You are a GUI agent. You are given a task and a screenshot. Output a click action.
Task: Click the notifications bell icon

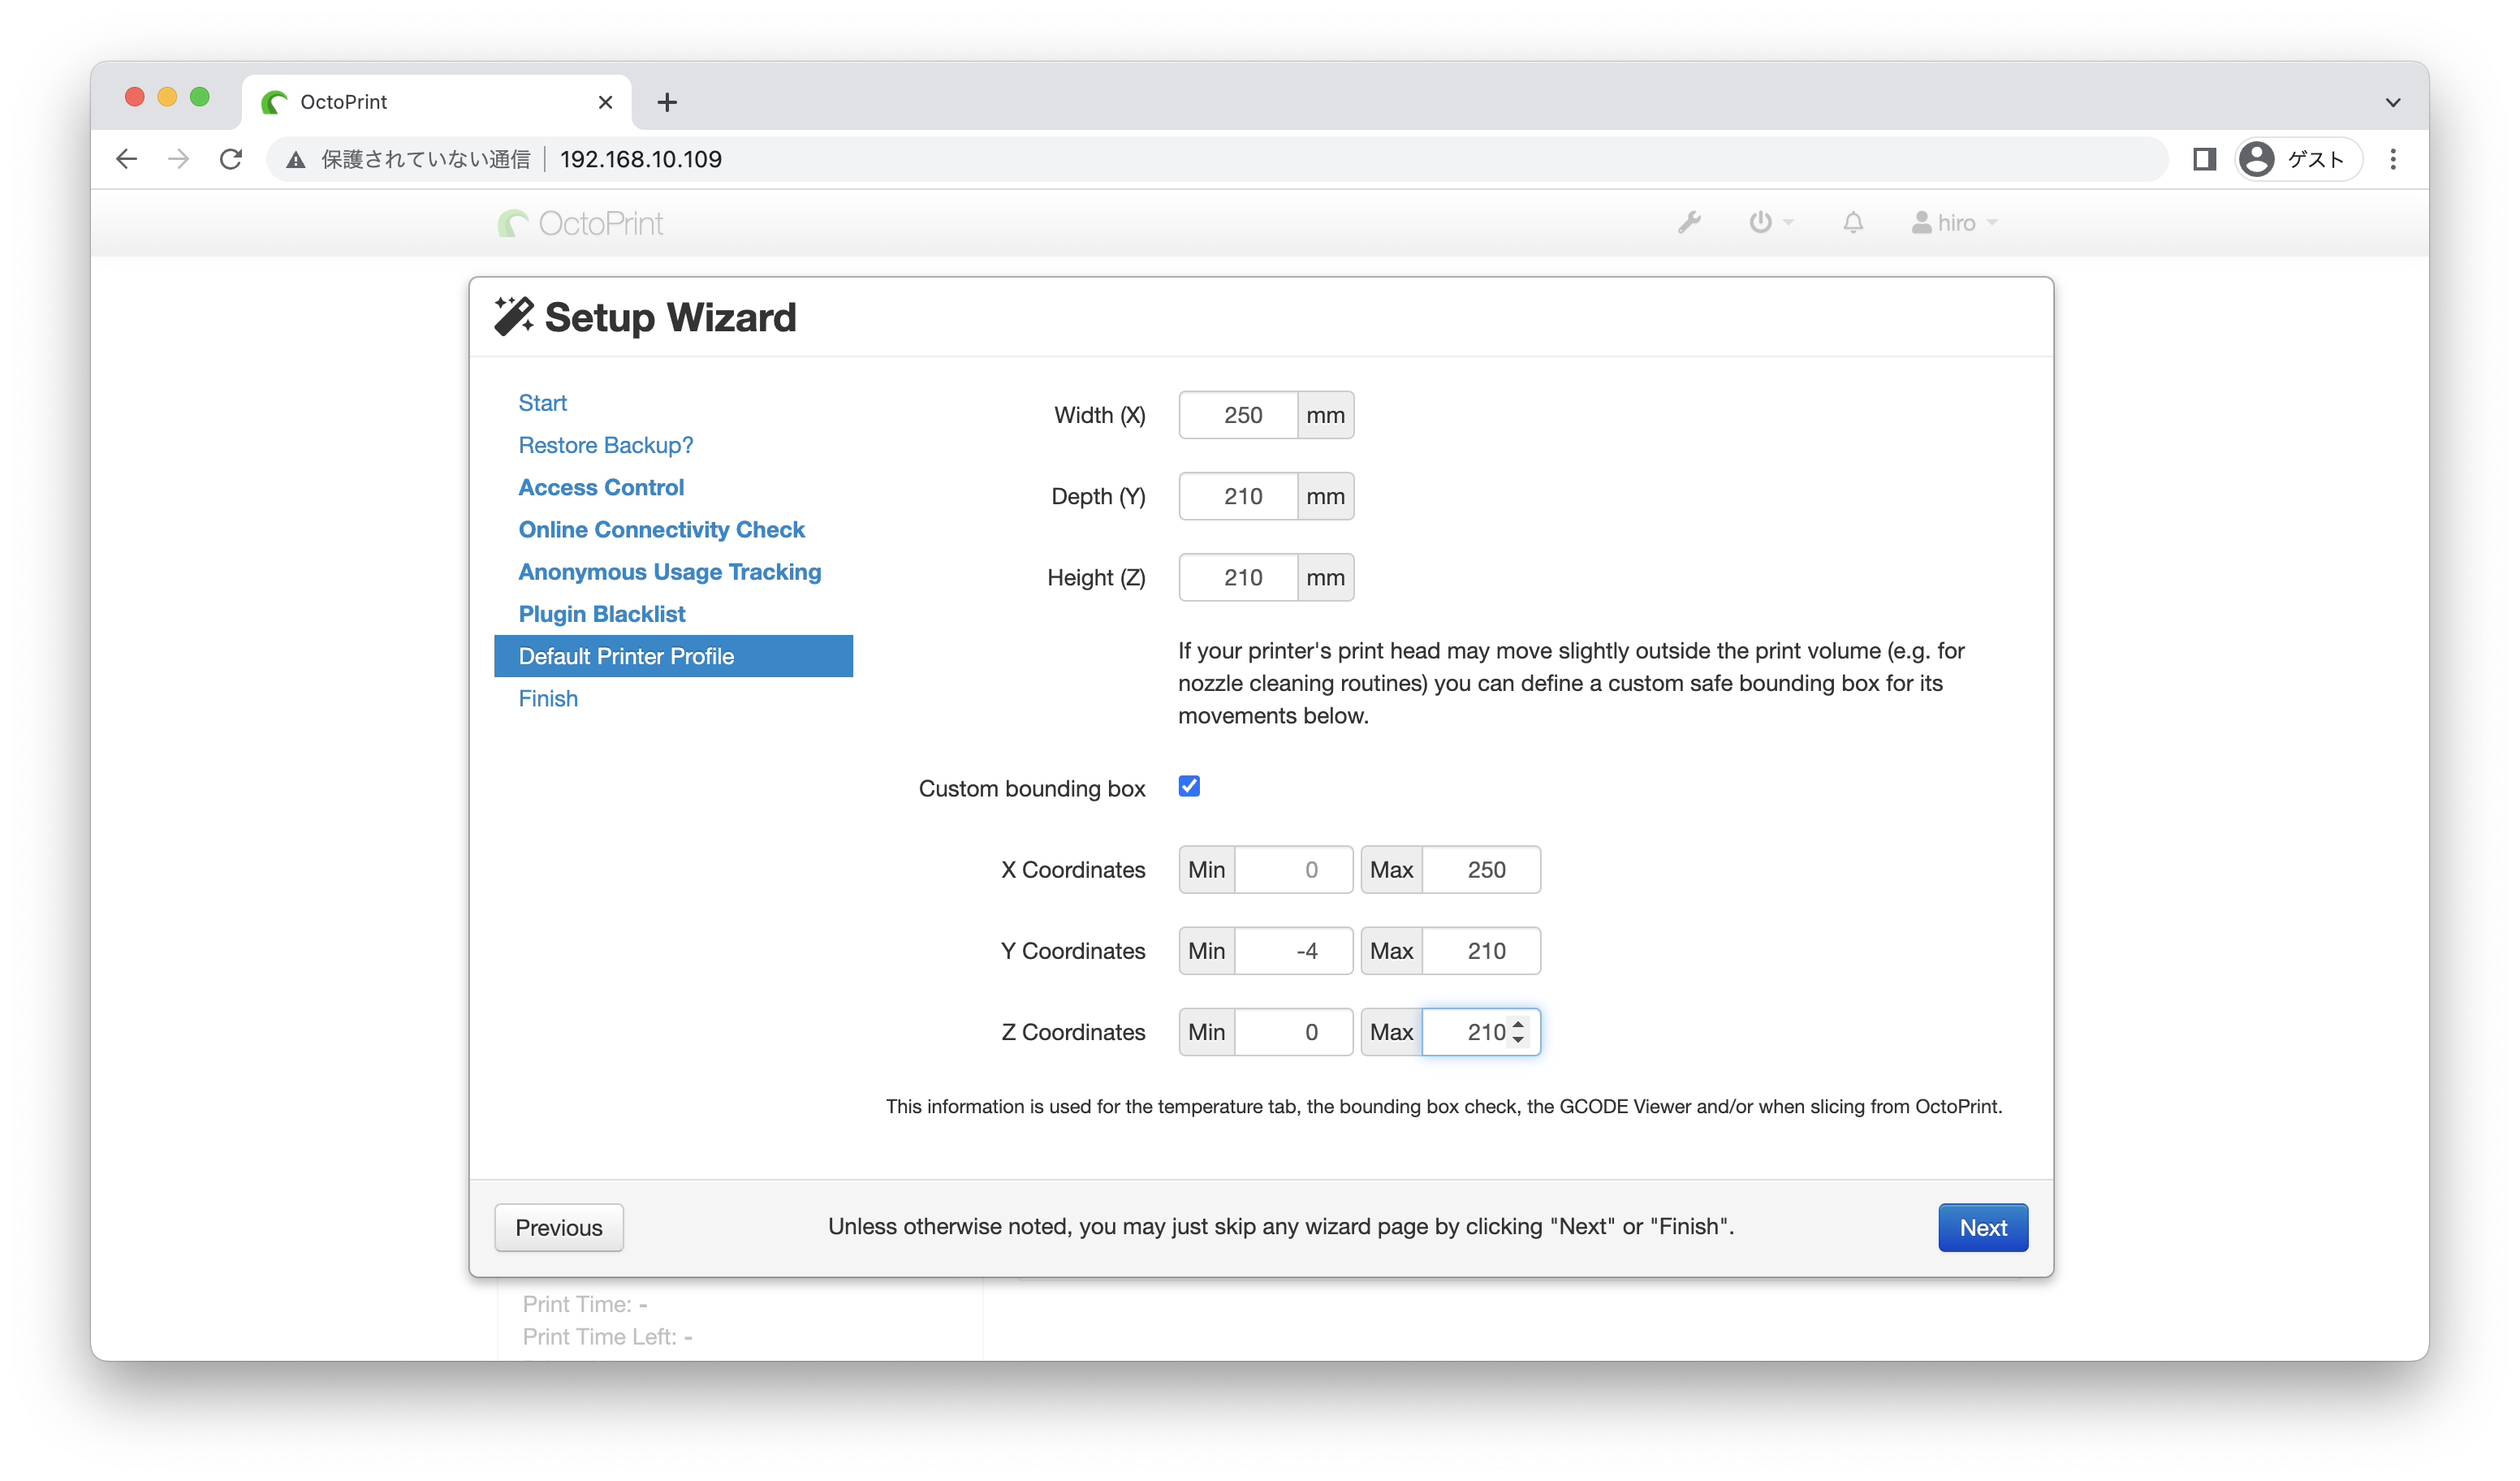1853,222
